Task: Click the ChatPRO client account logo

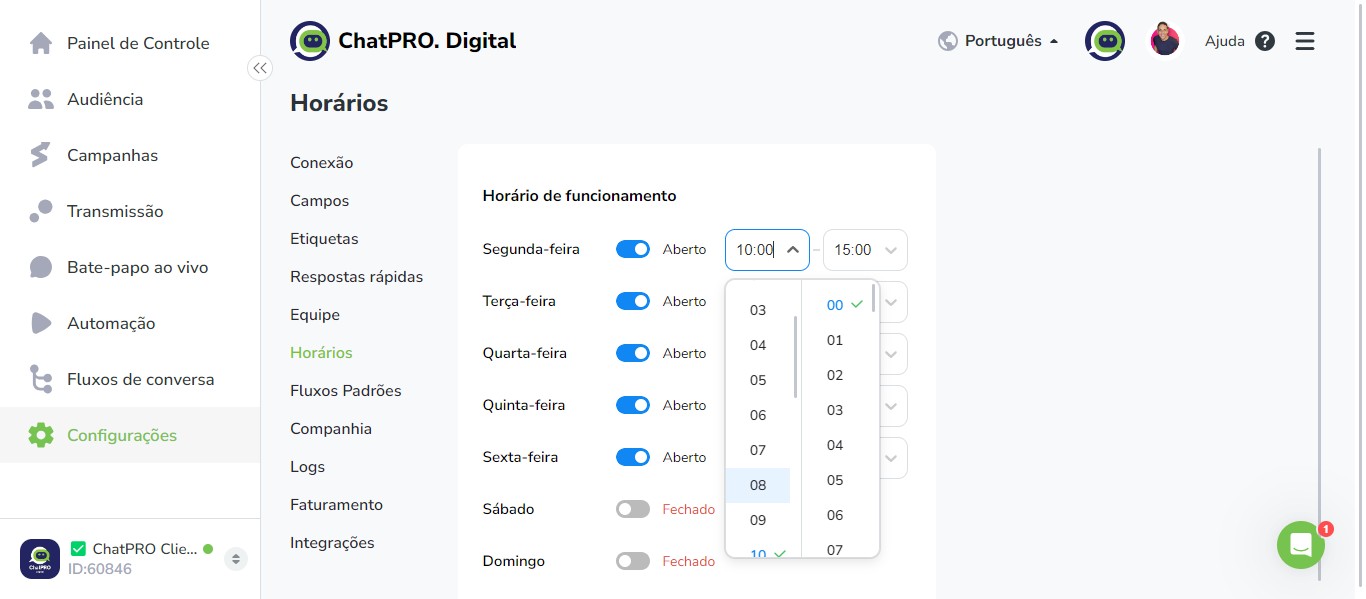Action: (x=40, y=558)
